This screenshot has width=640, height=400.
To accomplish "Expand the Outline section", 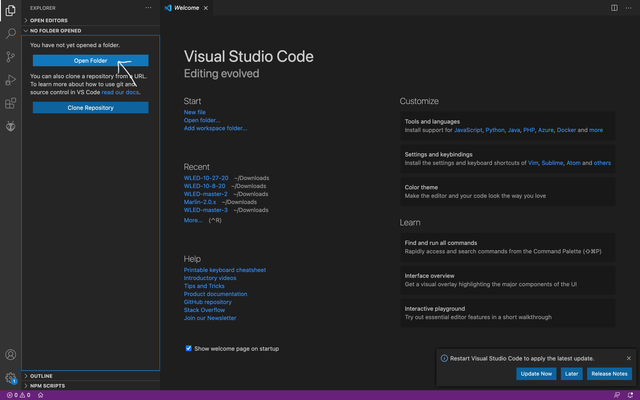I will [91, 376].
